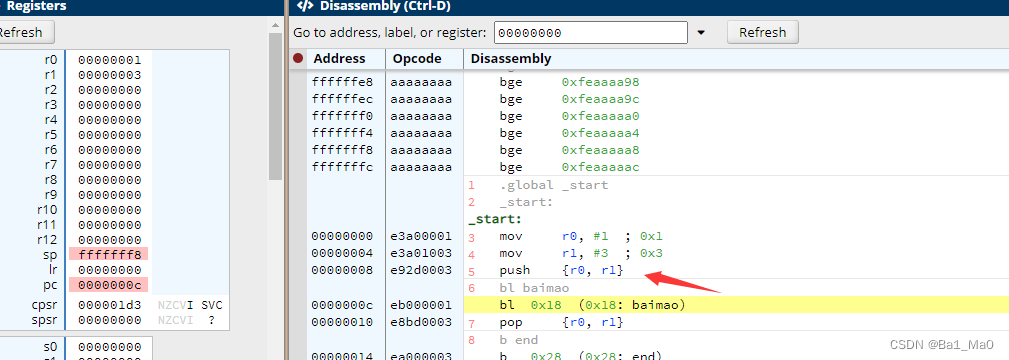Image resolution: width=1009 pixels, height=360 pixels.
Task: Click the Address column header
Action: tap(339, 59)
